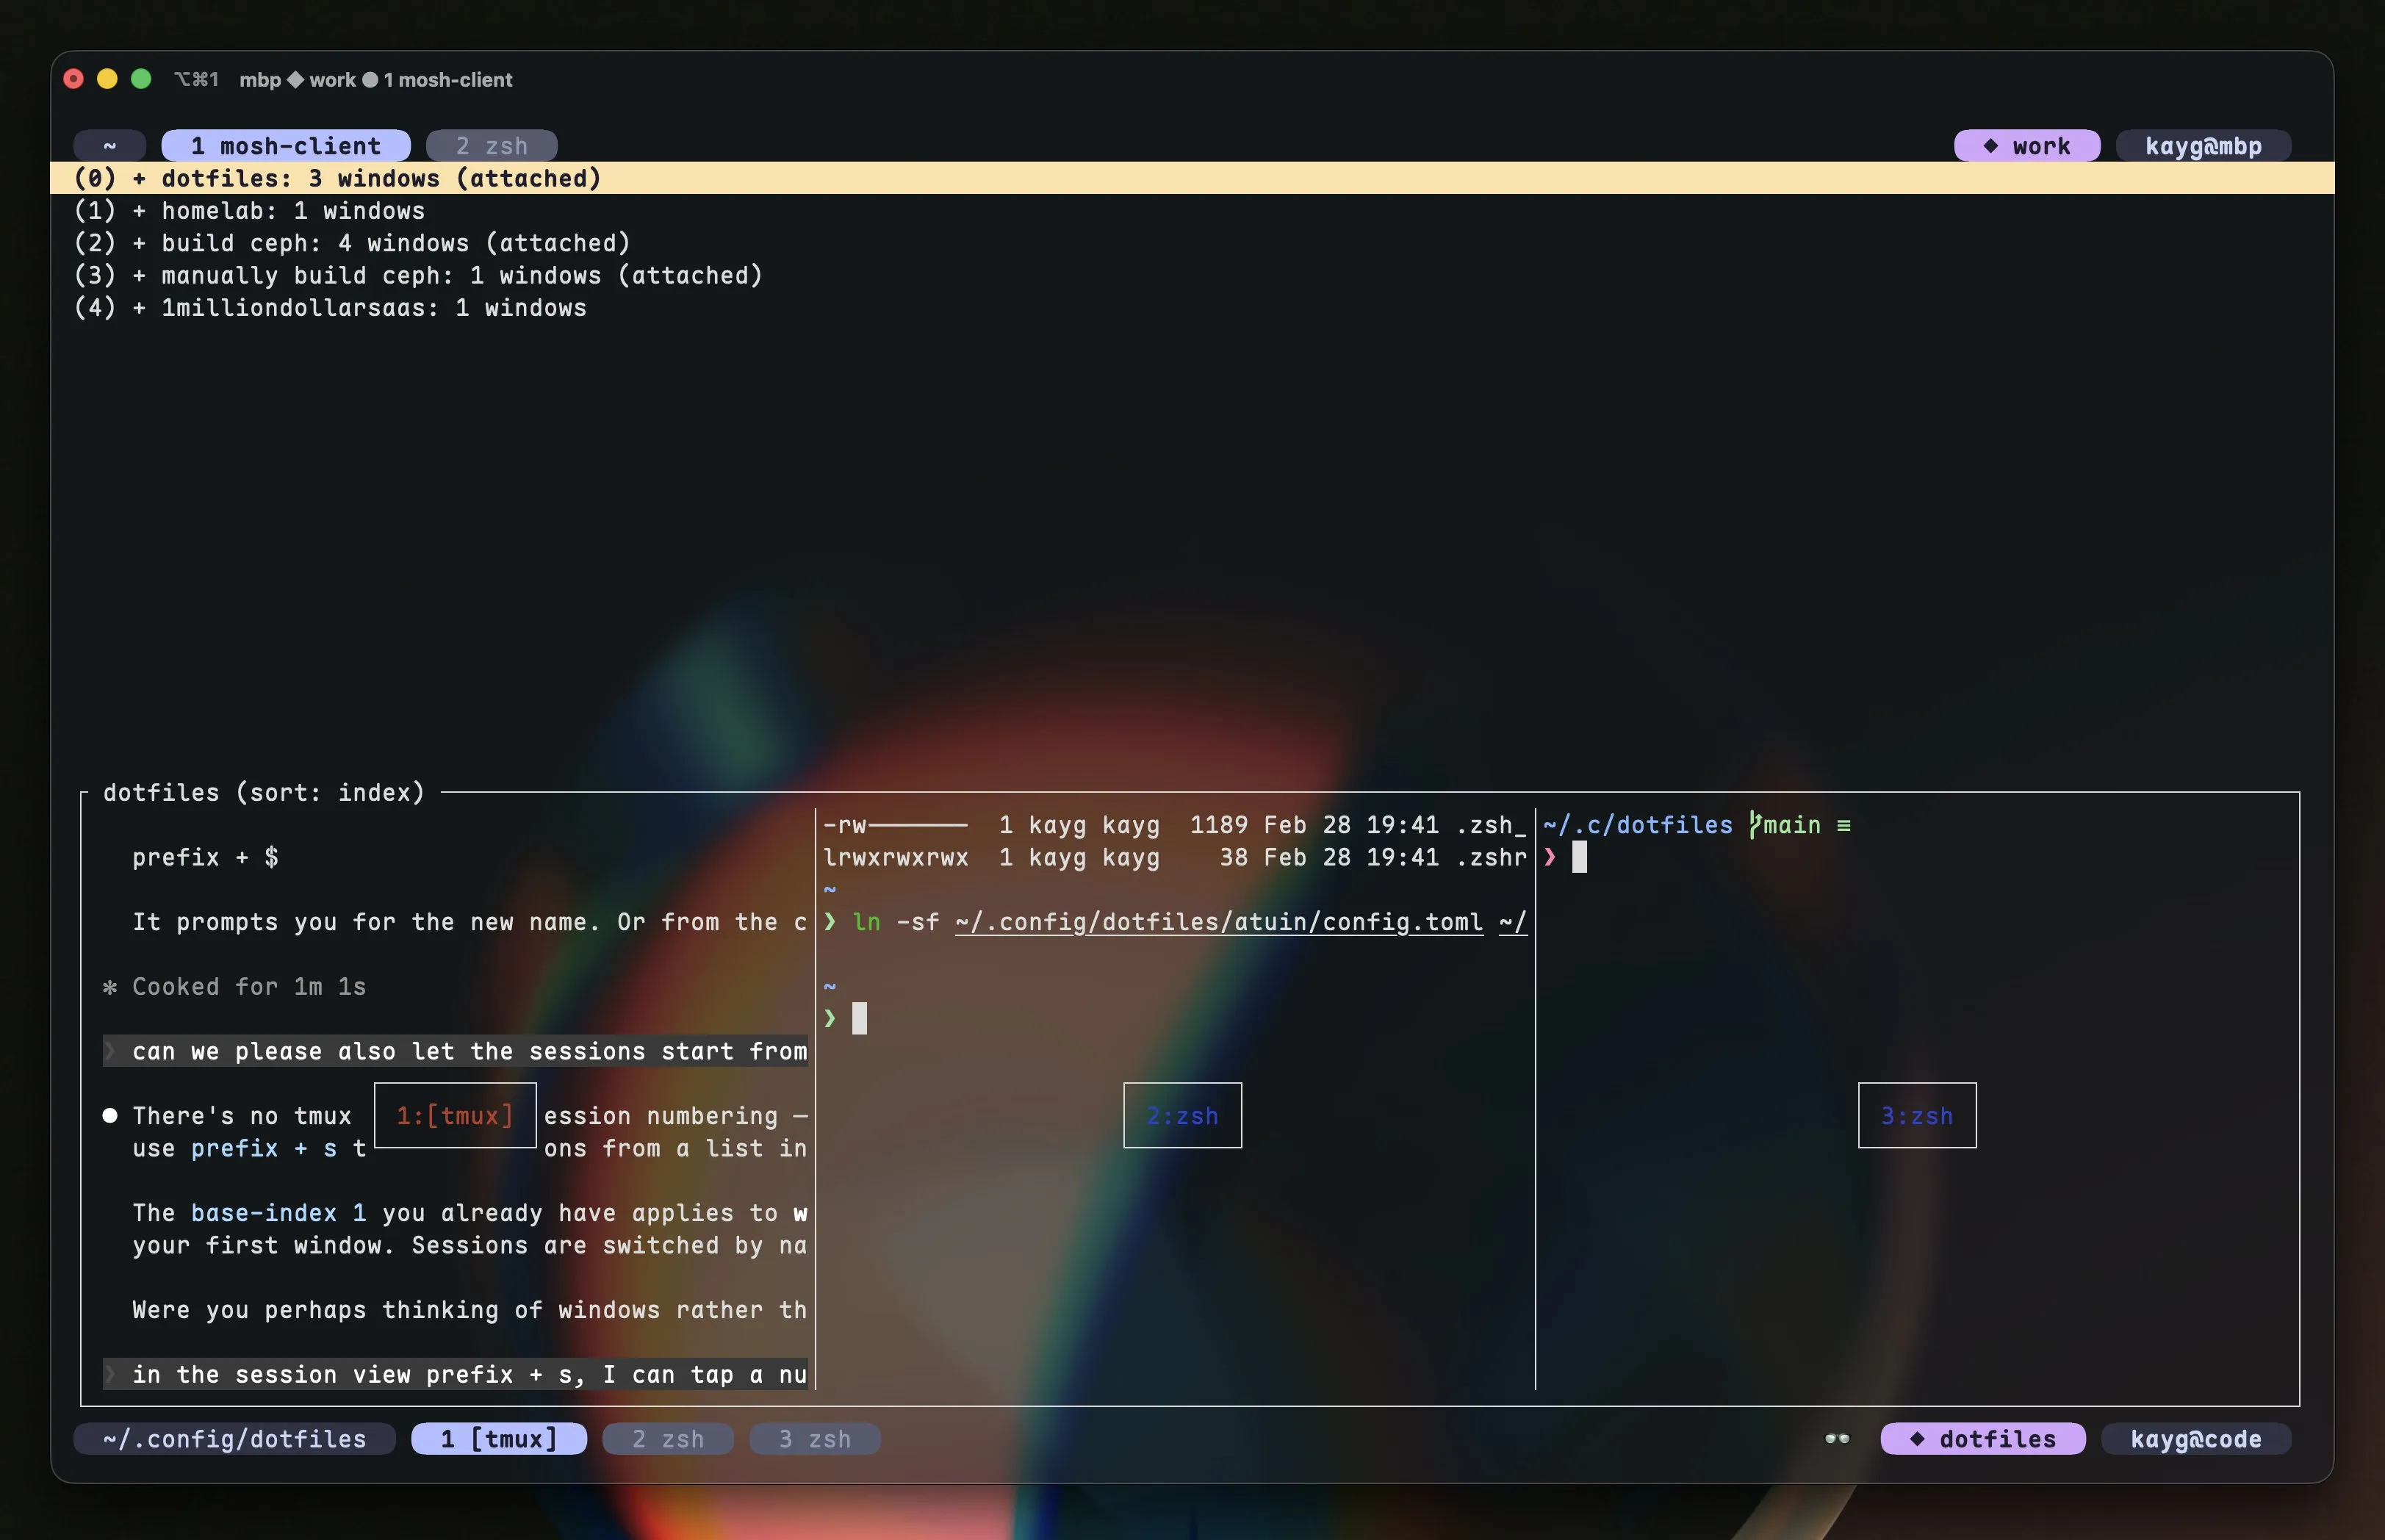Select the manually build ceph session row
Image resolution: width=2385 pixels, height=1540 pixels.
point(417,275)
